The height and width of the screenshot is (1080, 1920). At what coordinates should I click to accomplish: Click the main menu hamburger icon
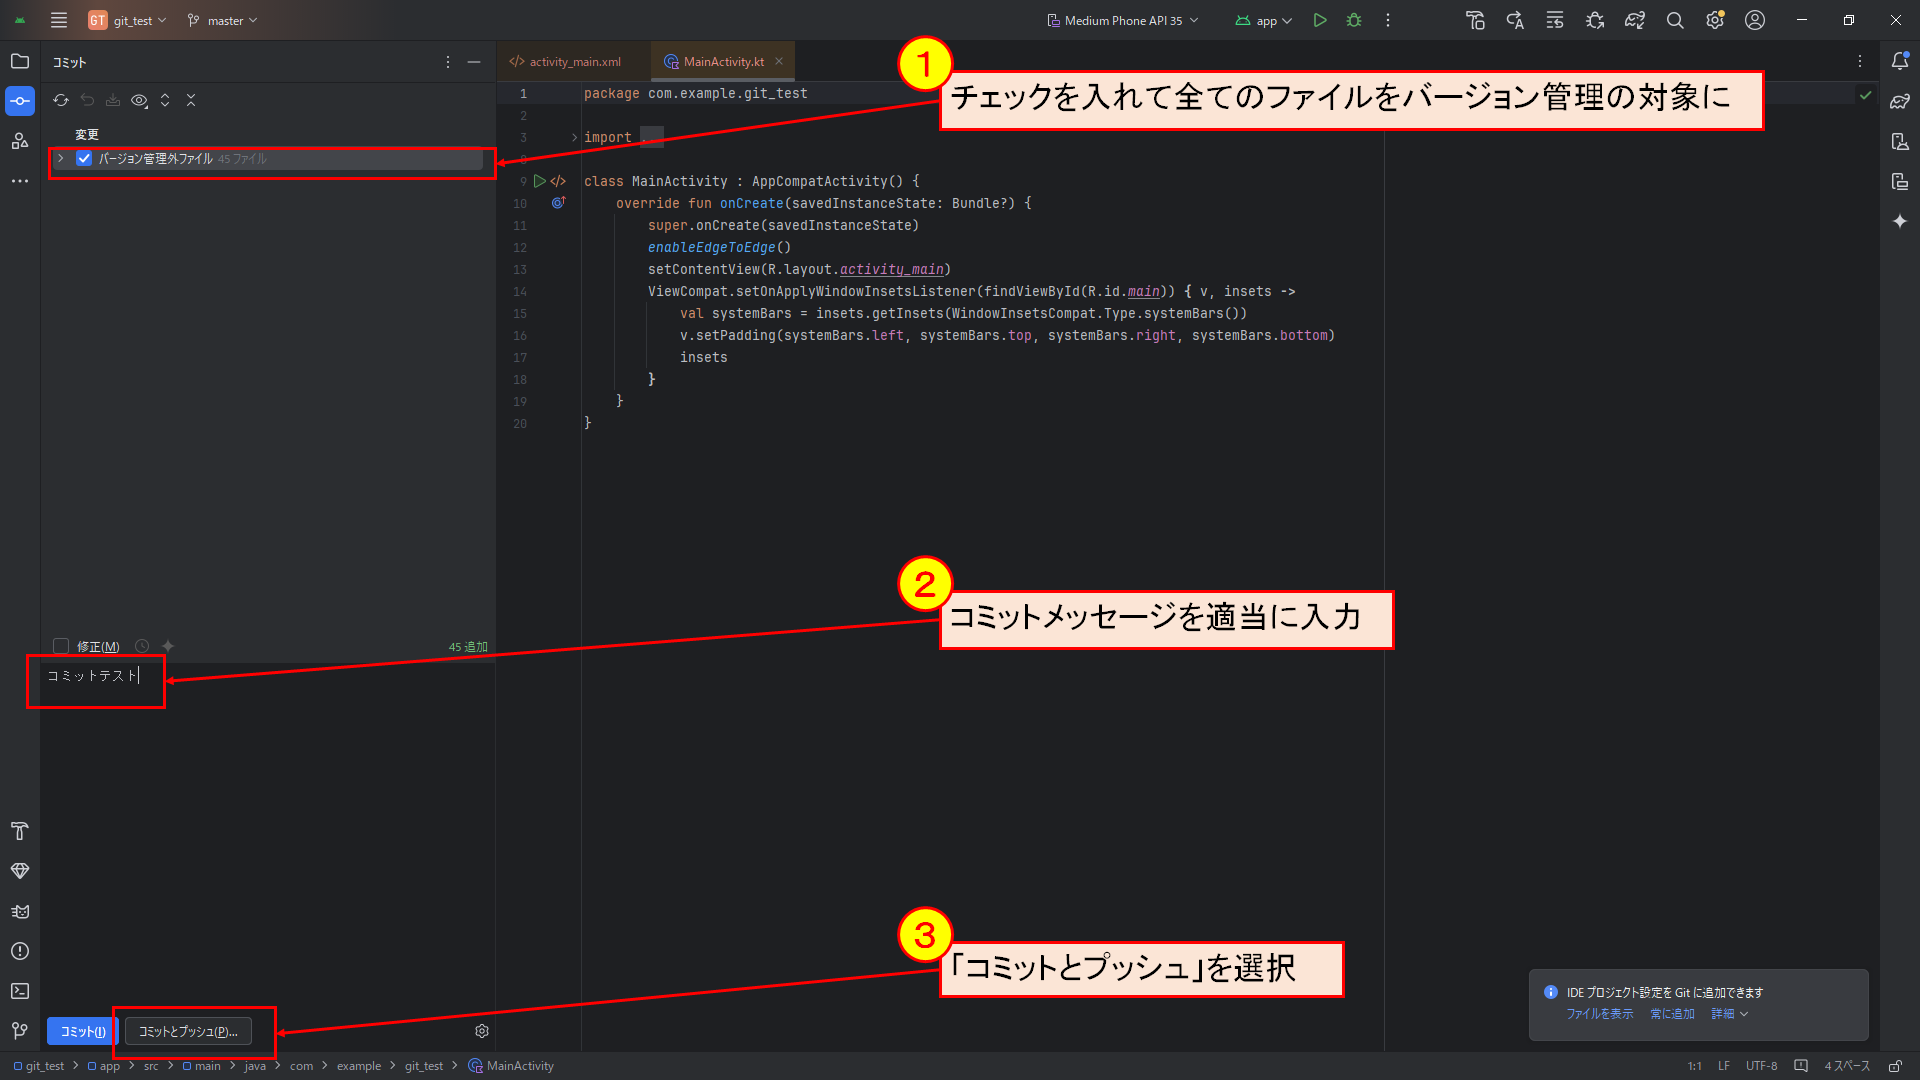click(59, 20)
